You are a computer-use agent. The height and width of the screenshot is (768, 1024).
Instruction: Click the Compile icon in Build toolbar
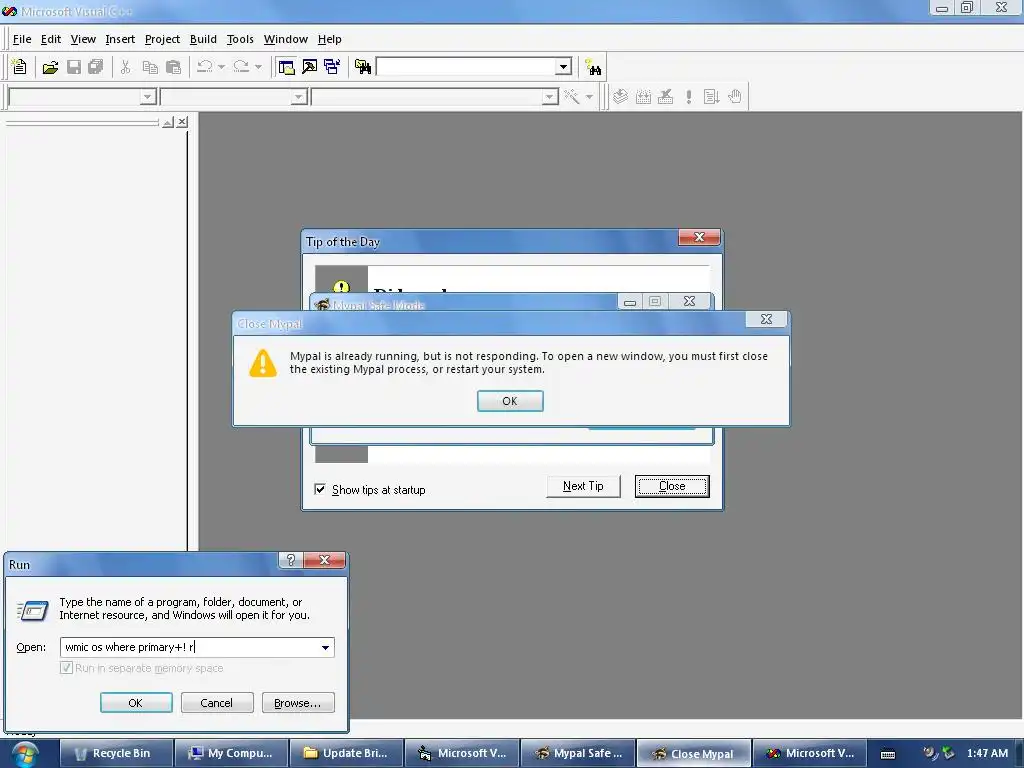(x=620, y=97)
